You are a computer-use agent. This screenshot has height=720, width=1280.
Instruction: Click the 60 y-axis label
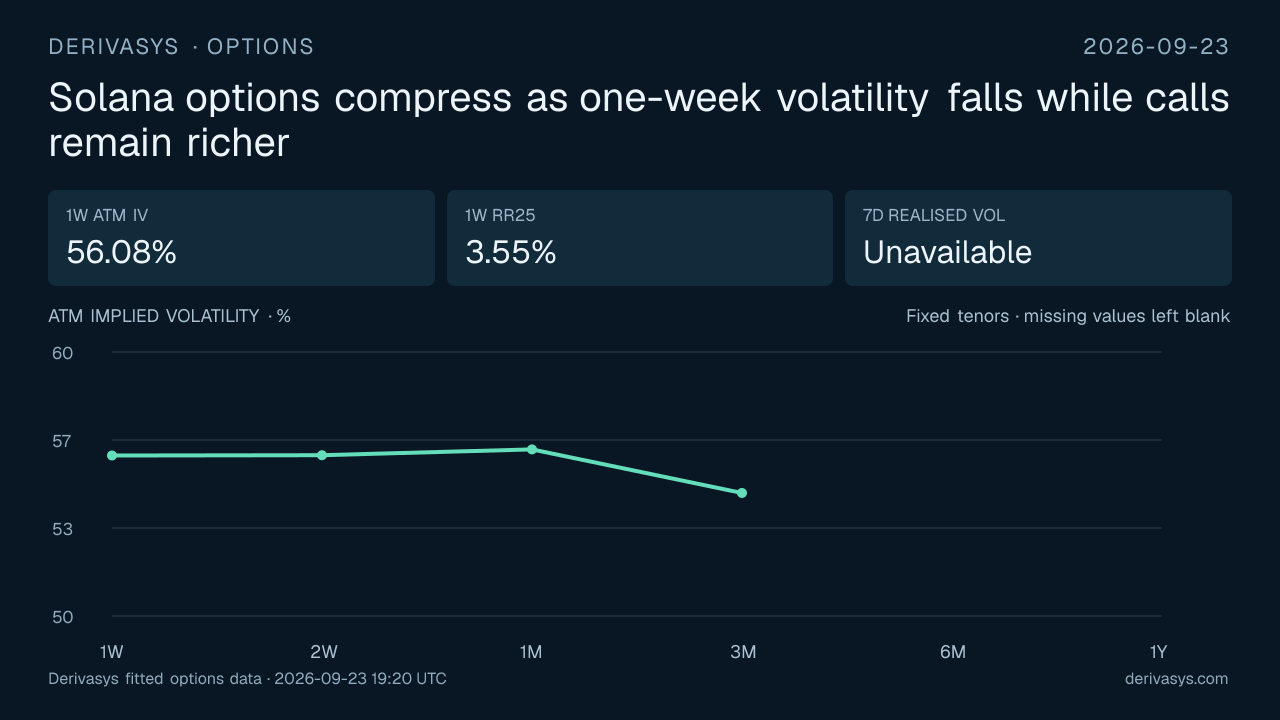tap(62, 353)
